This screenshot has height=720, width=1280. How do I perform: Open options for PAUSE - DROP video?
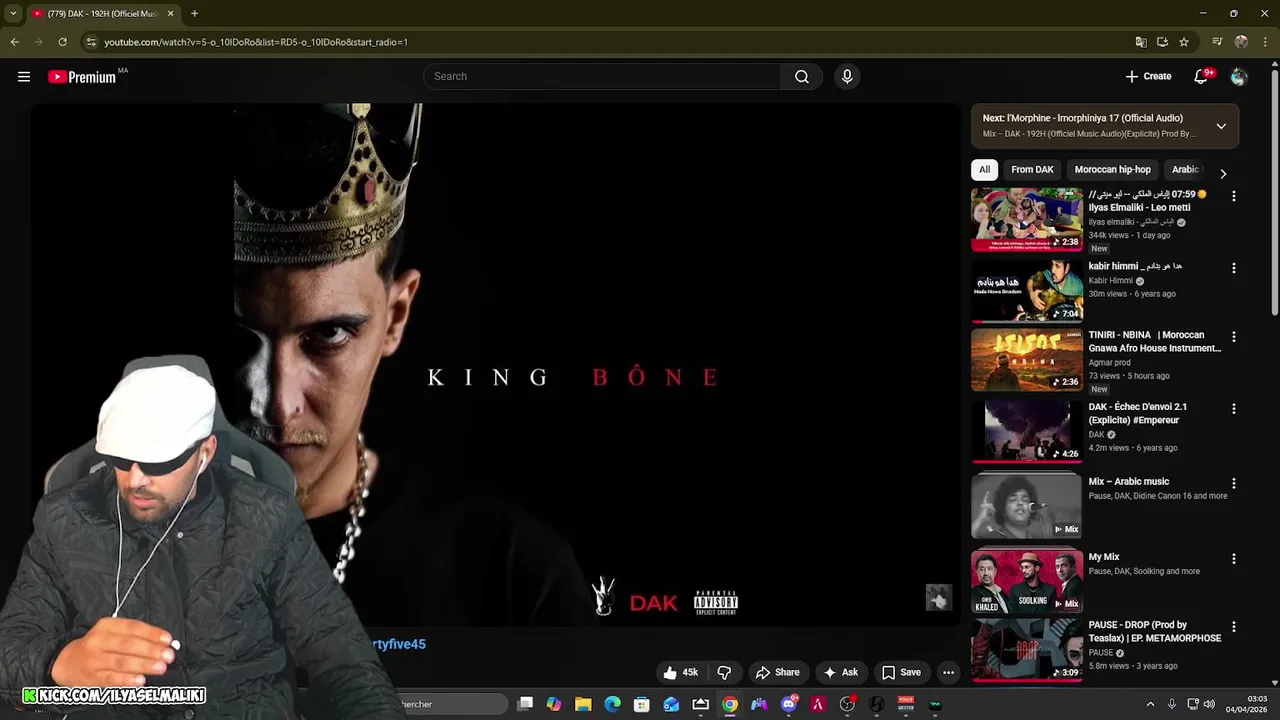tap(1233, 627)
